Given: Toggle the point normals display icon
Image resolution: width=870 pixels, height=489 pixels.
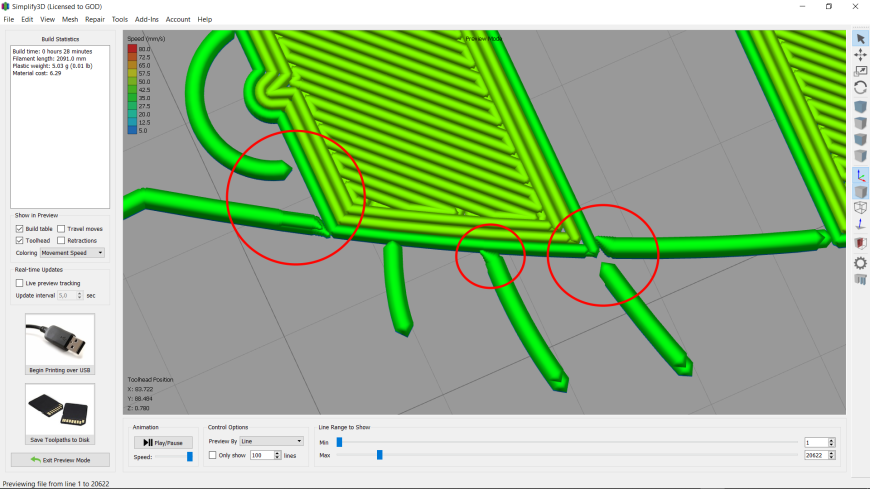Looking at the screenshot, I should [x=861, y=224].
